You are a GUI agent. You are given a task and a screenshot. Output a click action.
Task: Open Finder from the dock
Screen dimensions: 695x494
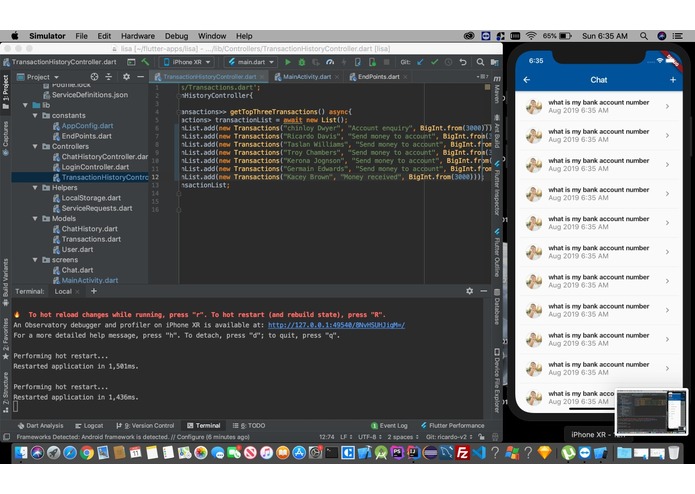tap(21, 453)
